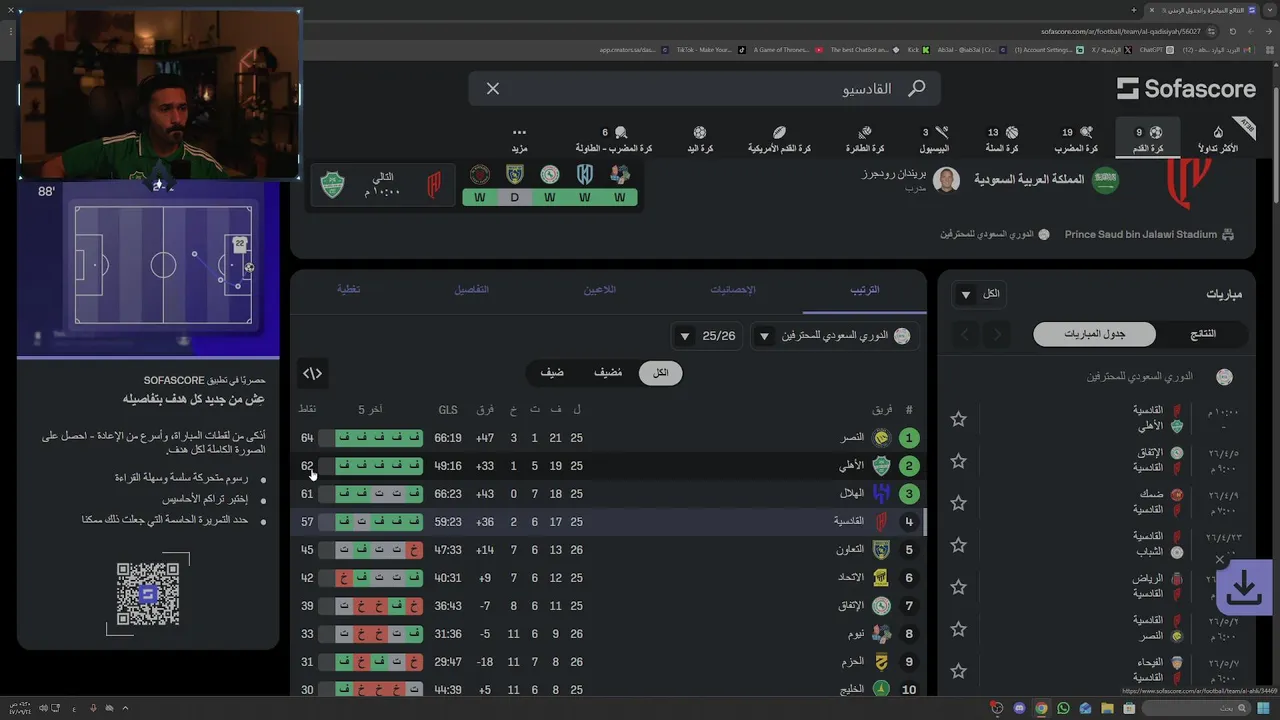Click into the search field containing القادسيو
The width and height of the screenshot is (1280, 720).
(704, 89)
